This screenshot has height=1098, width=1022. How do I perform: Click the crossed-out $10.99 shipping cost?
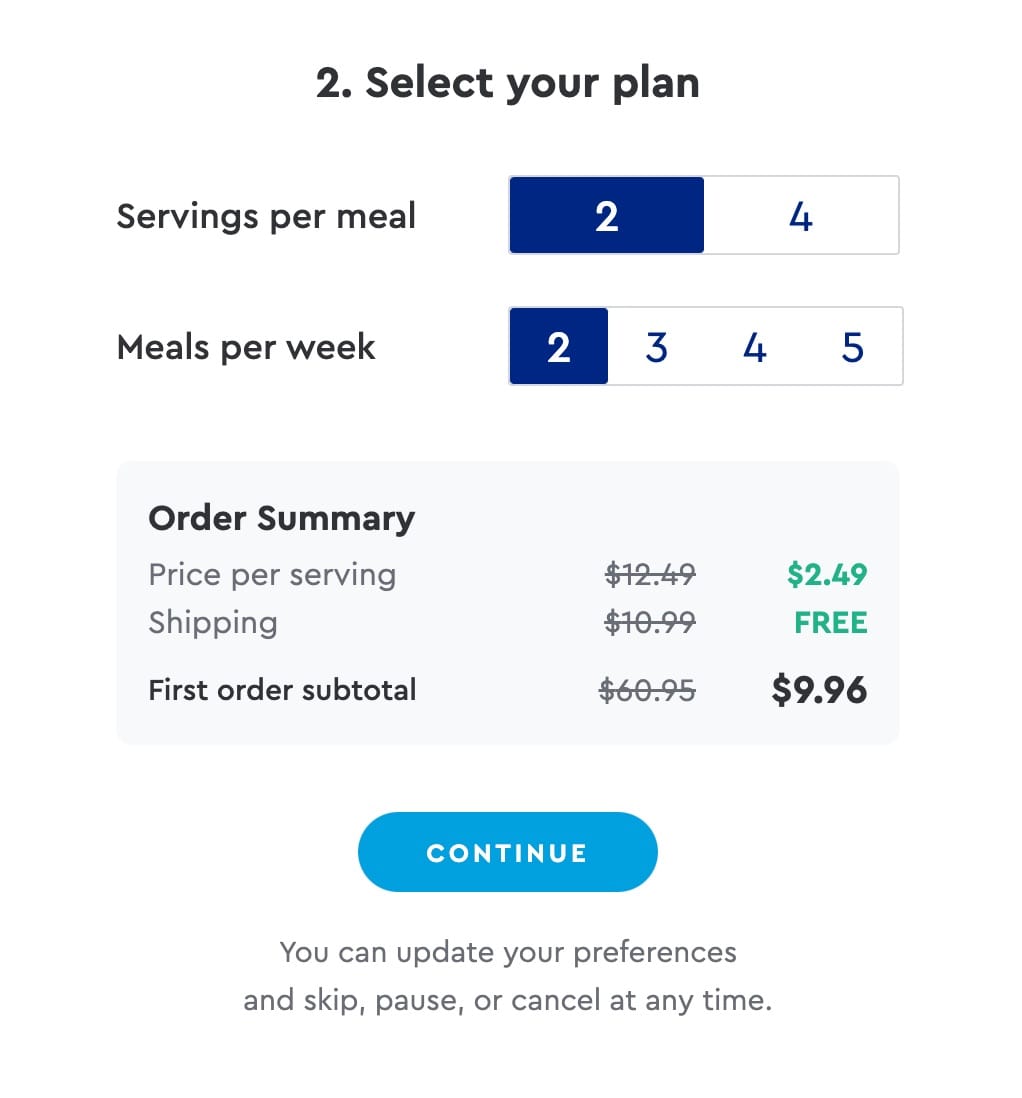click(650, 622)
